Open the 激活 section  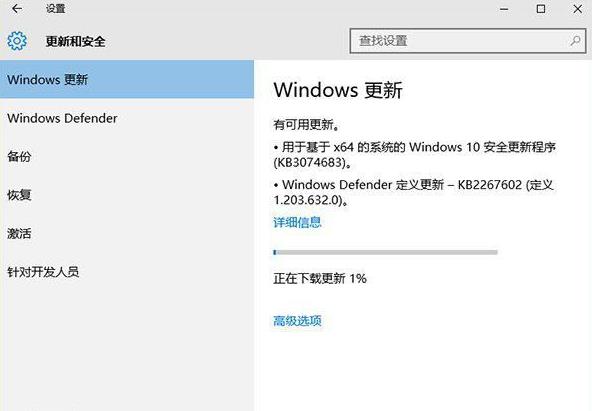point(127,233)
